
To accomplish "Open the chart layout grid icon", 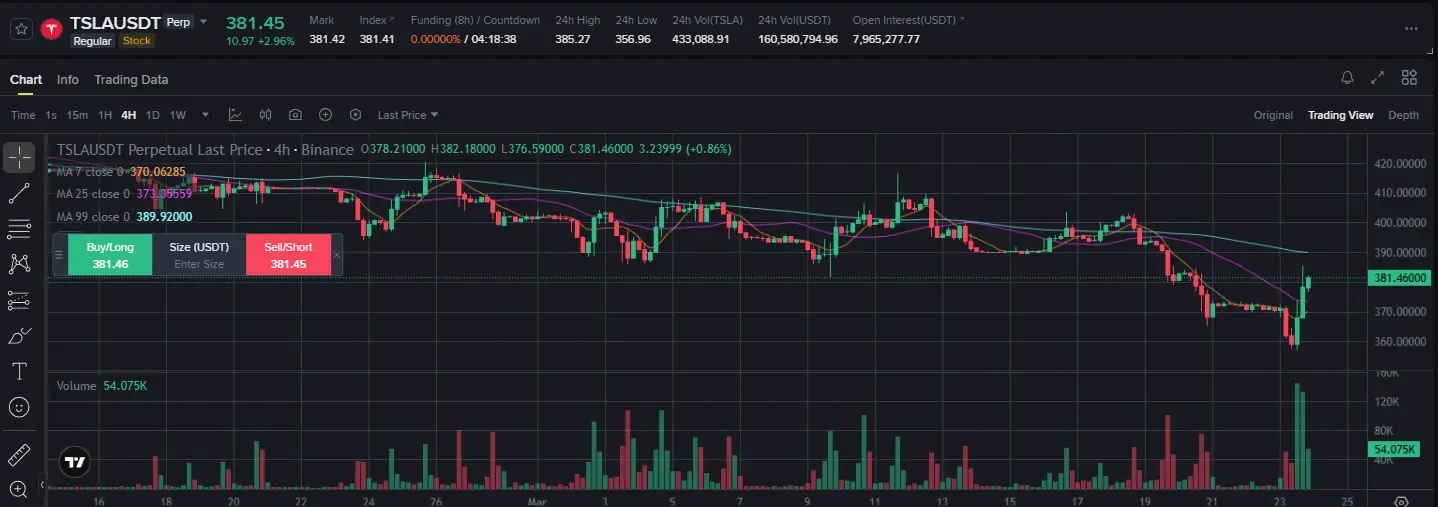I will click(x=1409, y=78).
